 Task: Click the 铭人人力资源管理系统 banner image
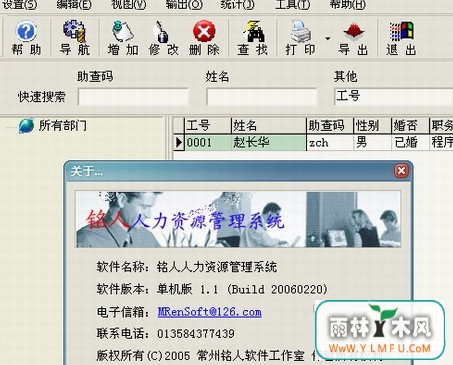[x=238, y=219]
